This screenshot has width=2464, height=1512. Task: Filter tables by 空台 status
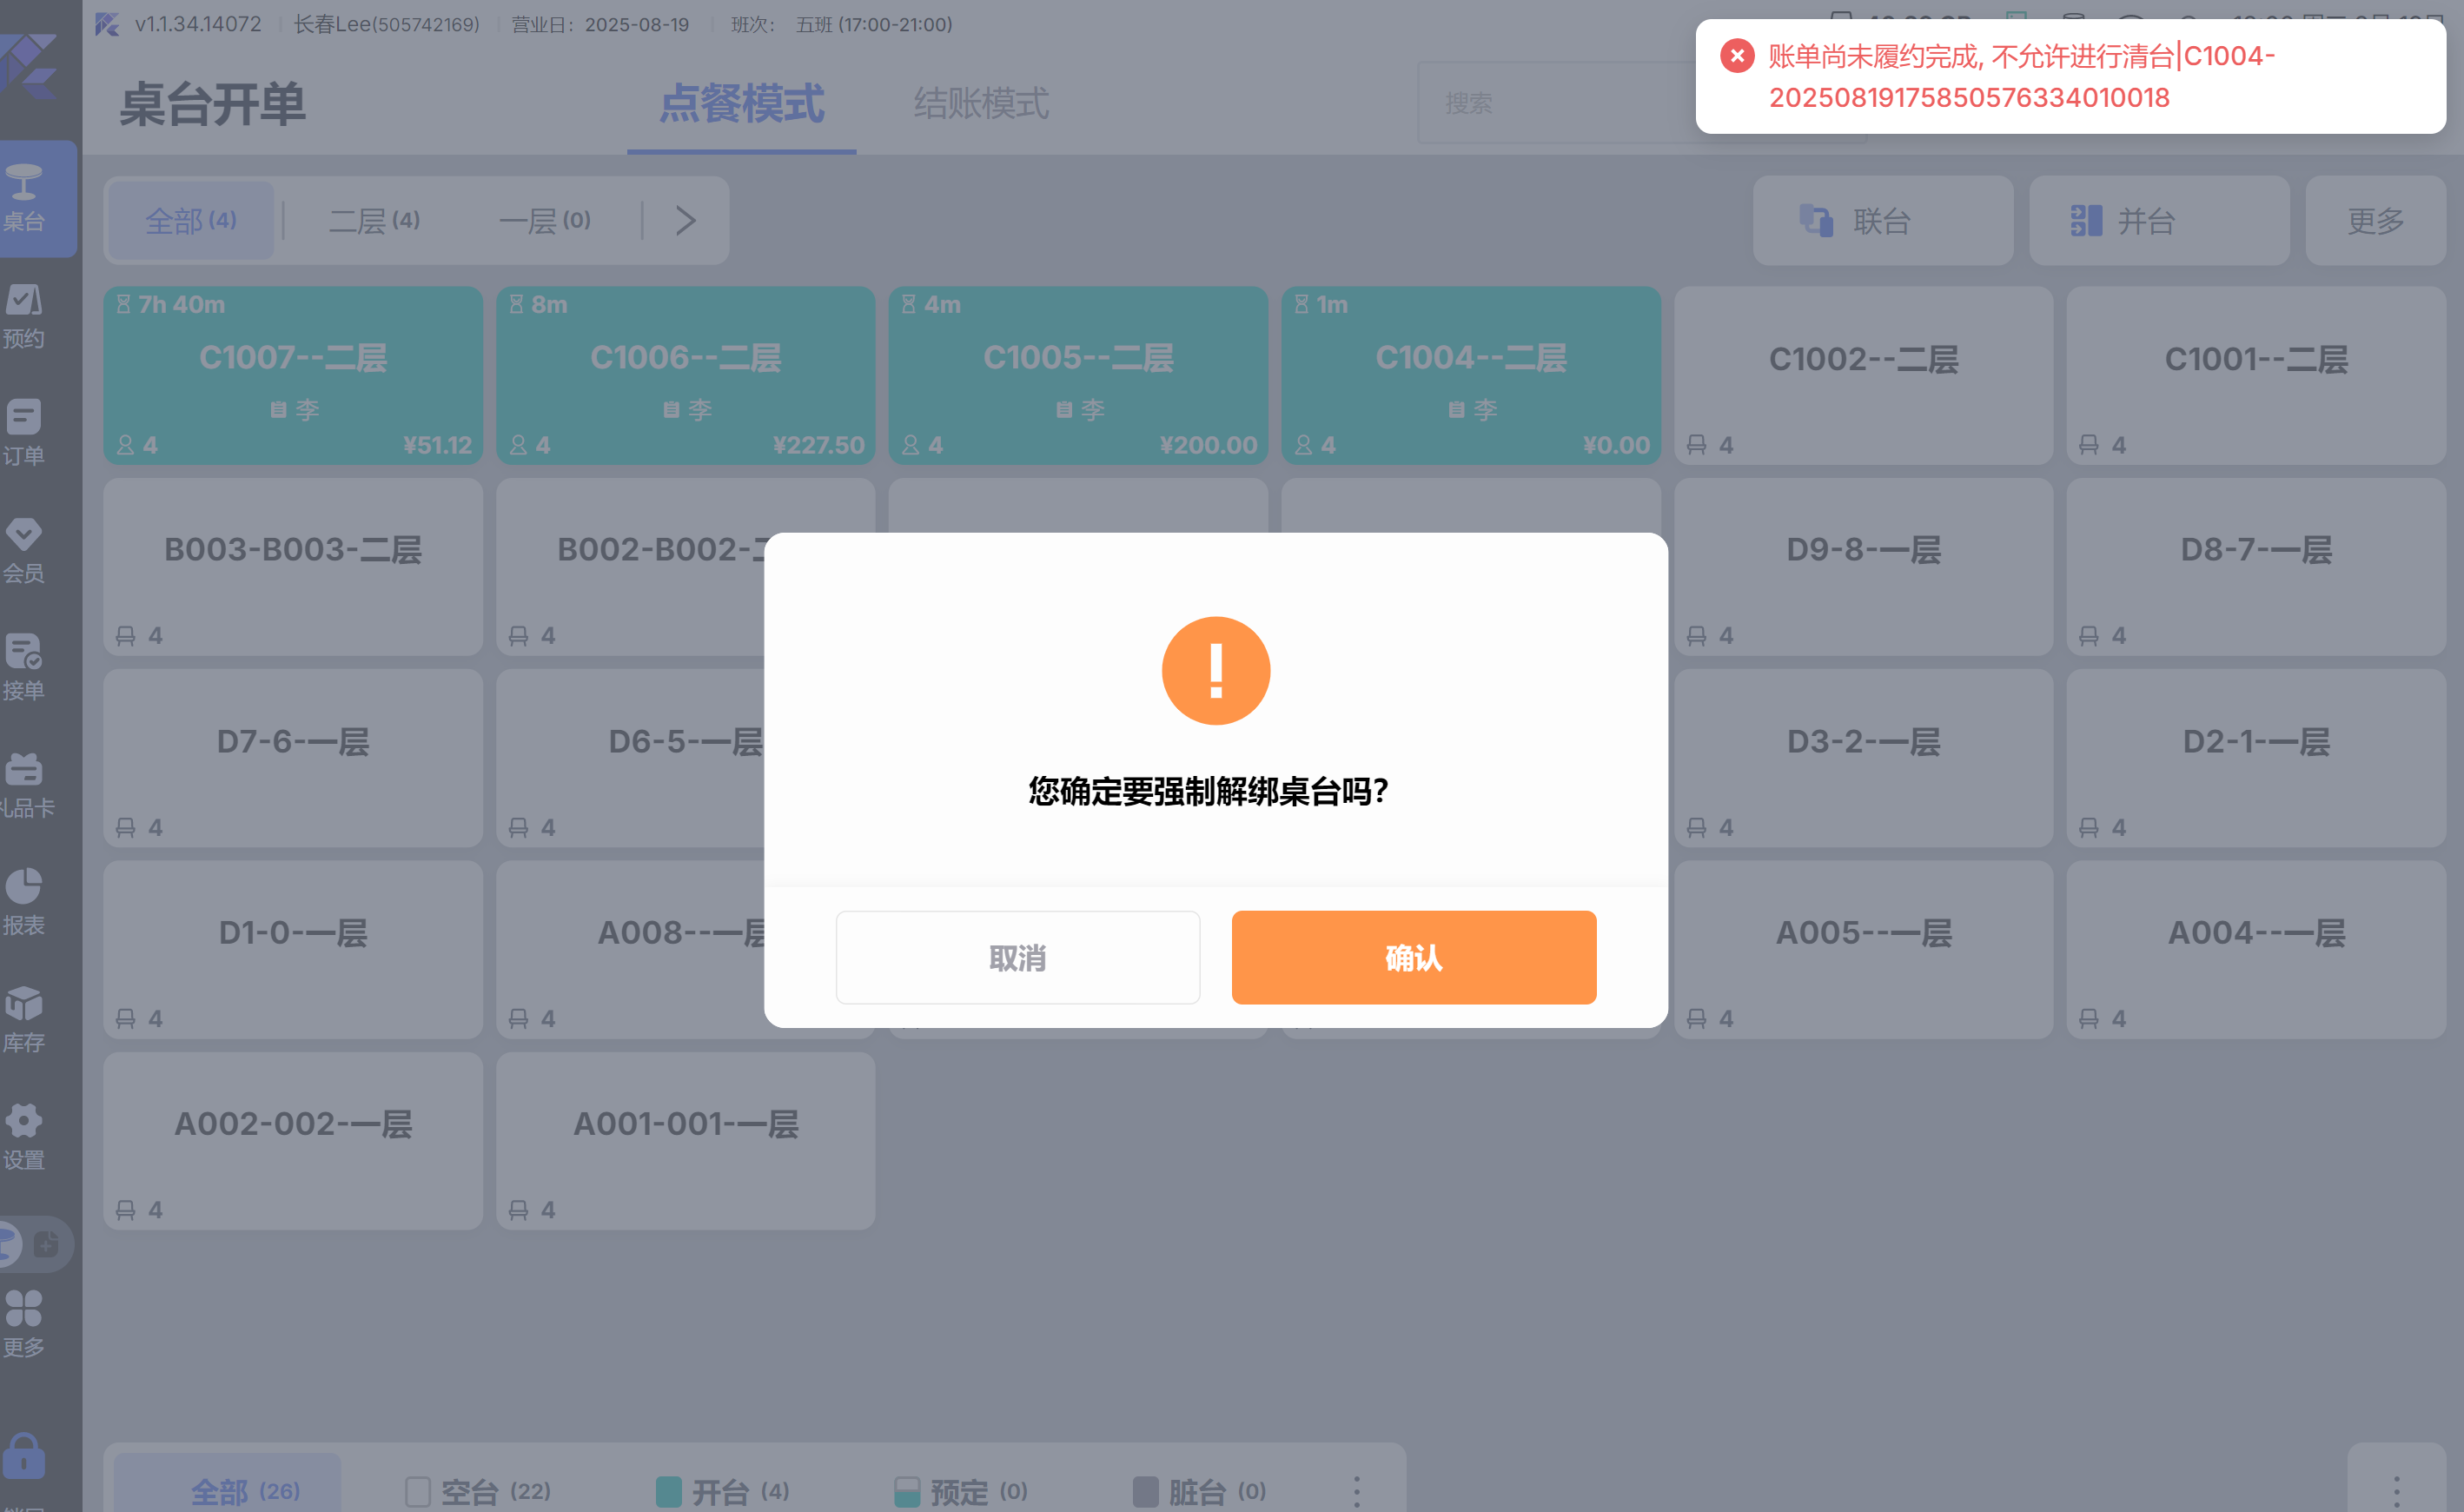(478, 1491)
